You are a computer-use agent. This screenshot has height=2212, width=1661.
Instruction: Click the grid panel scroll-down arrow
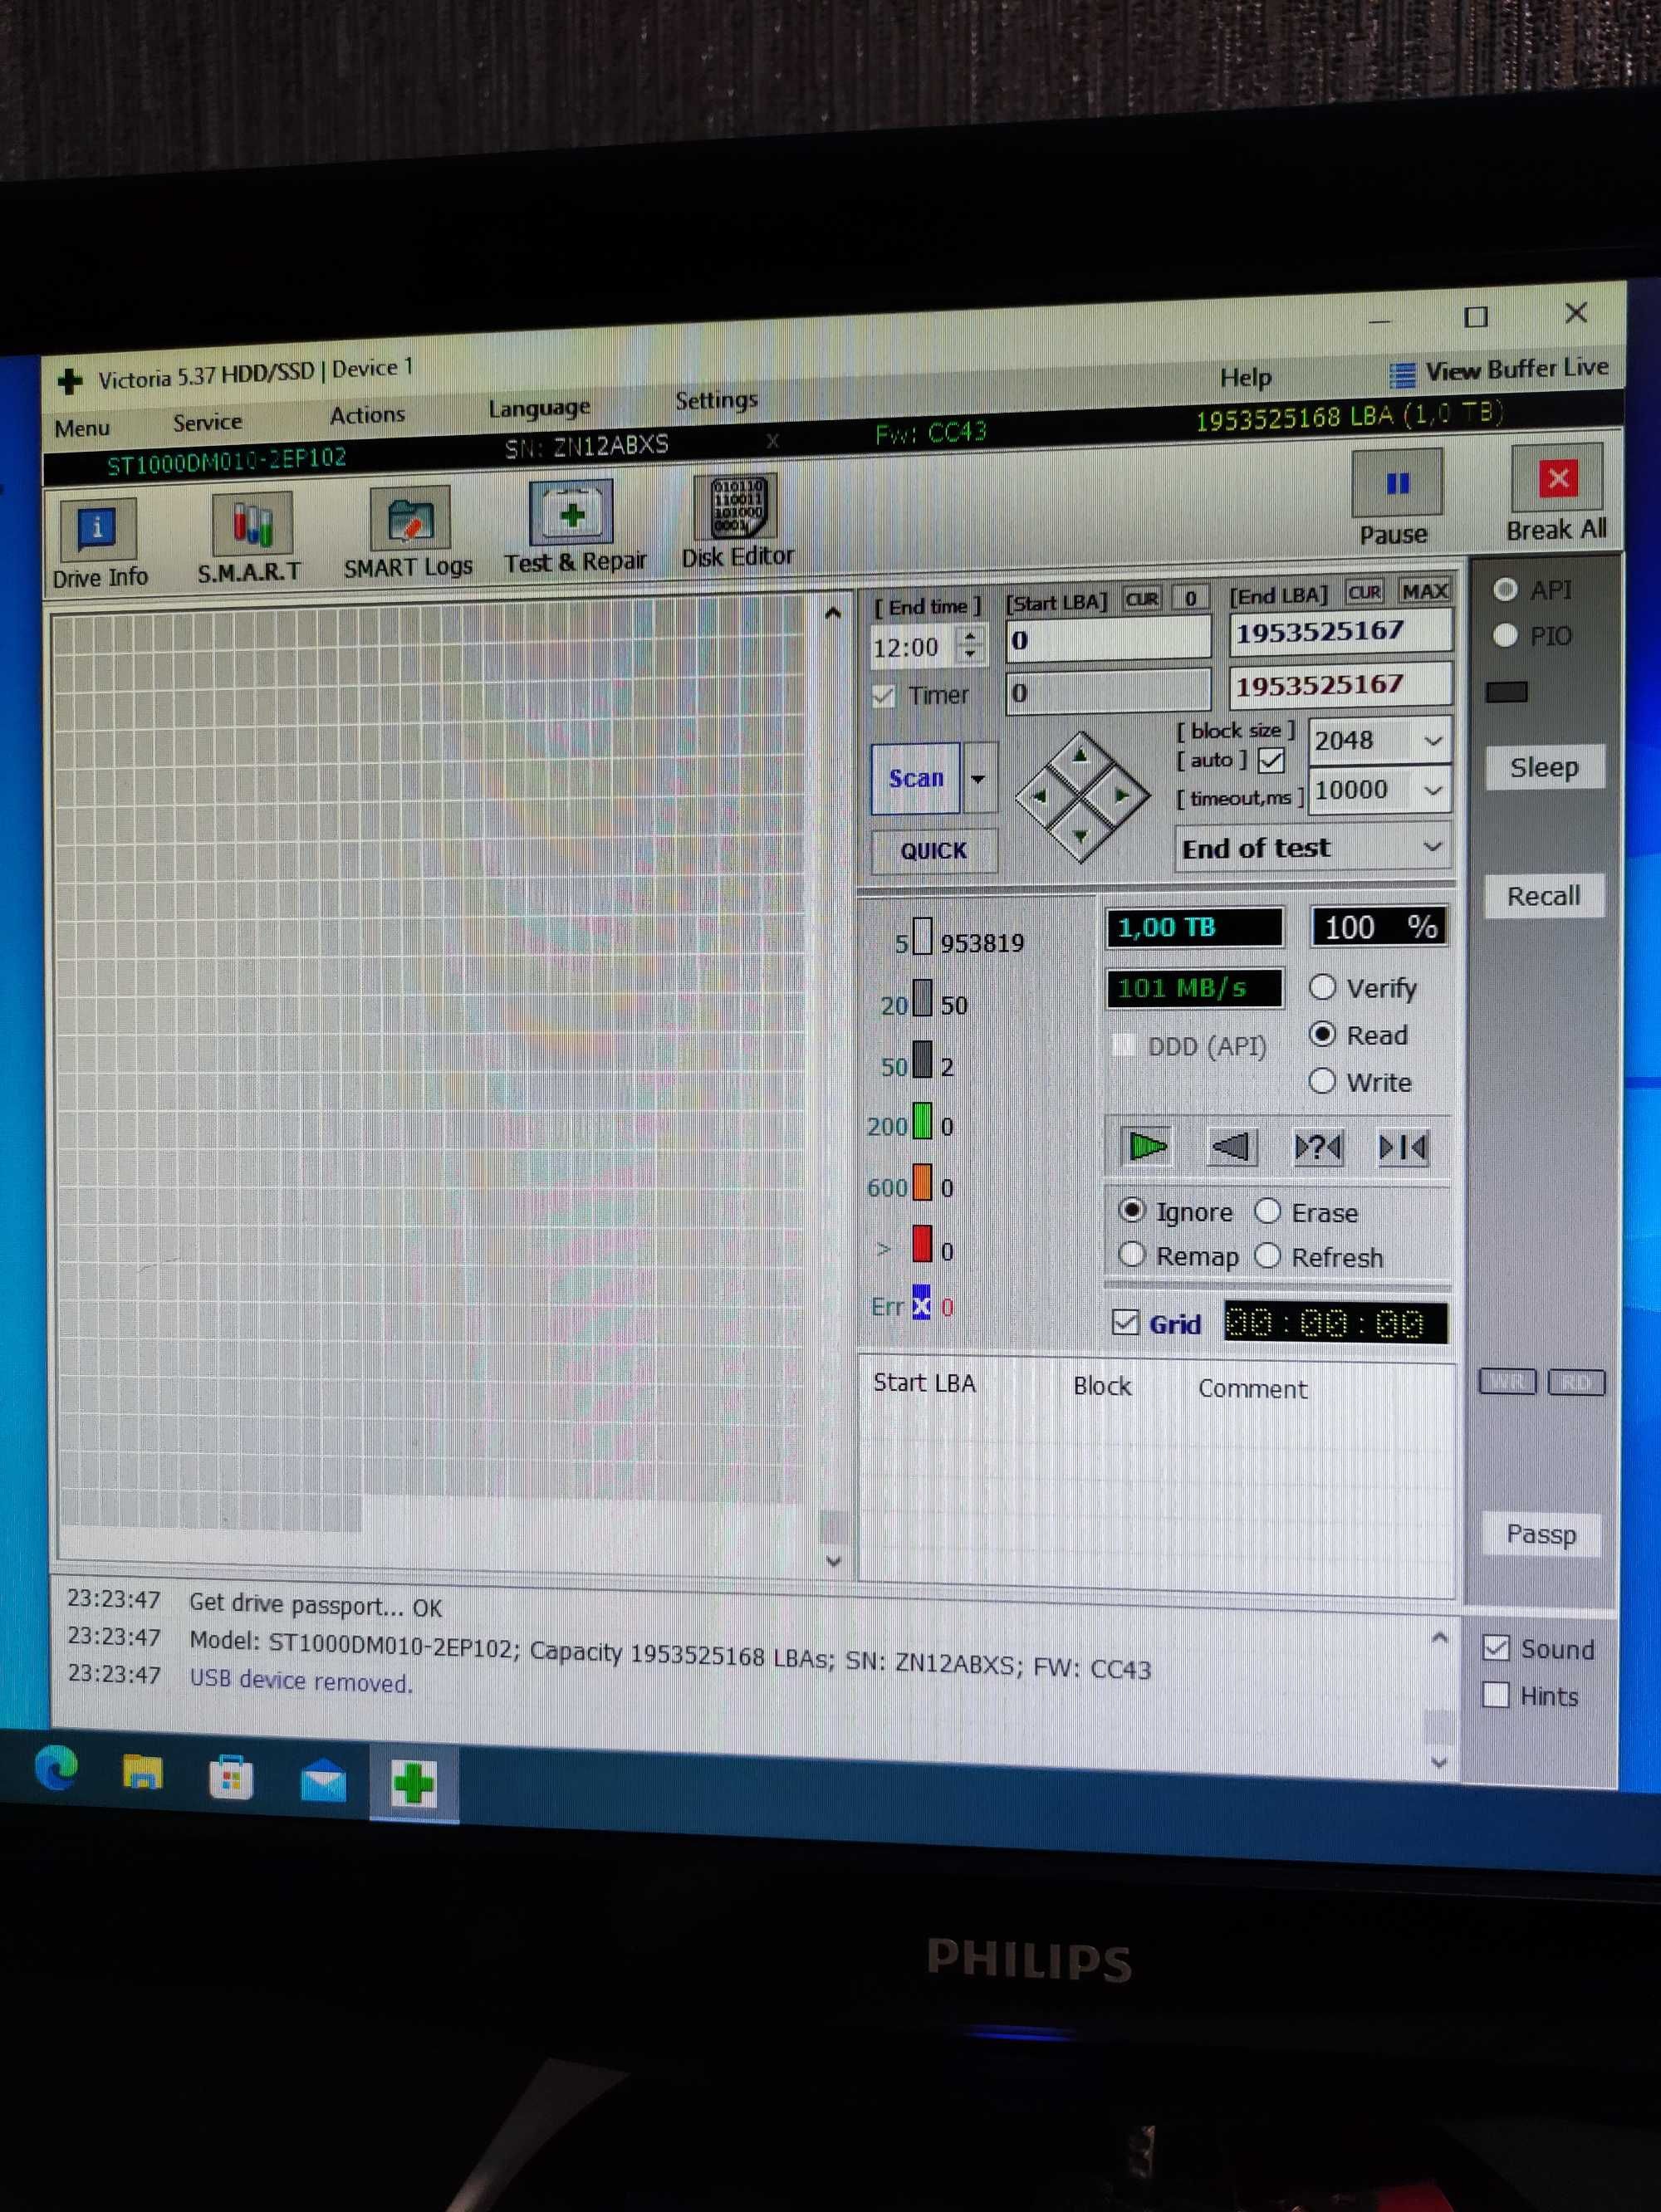(x=834, y=1561)
